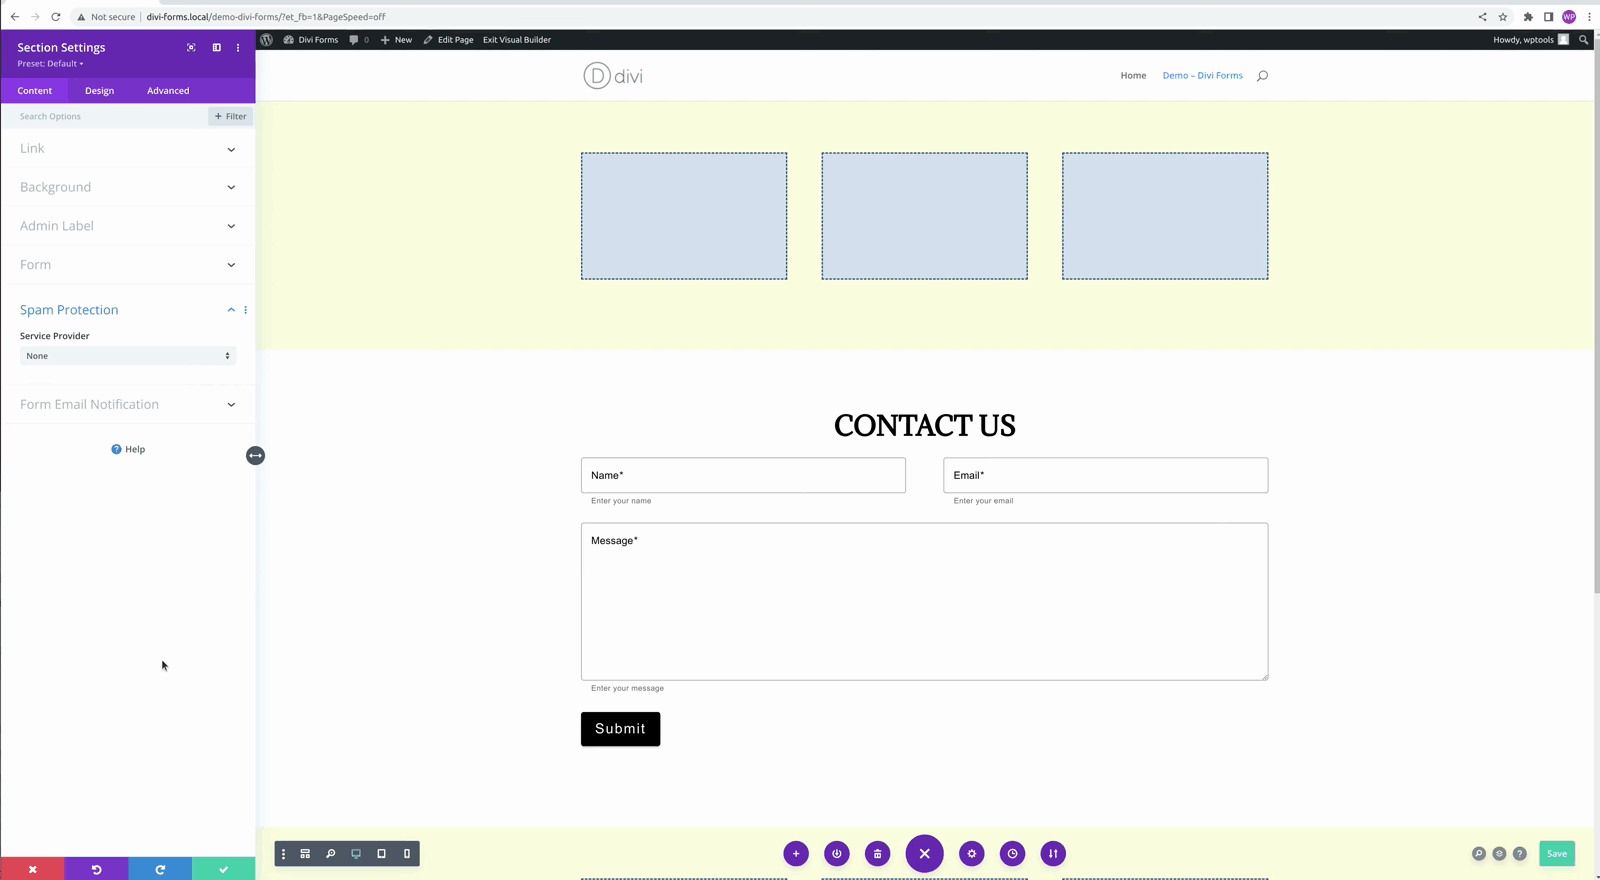Open comments icon in admin bar
The height and width of the screenshot is (880, 1600).
[x=359, y=40]
